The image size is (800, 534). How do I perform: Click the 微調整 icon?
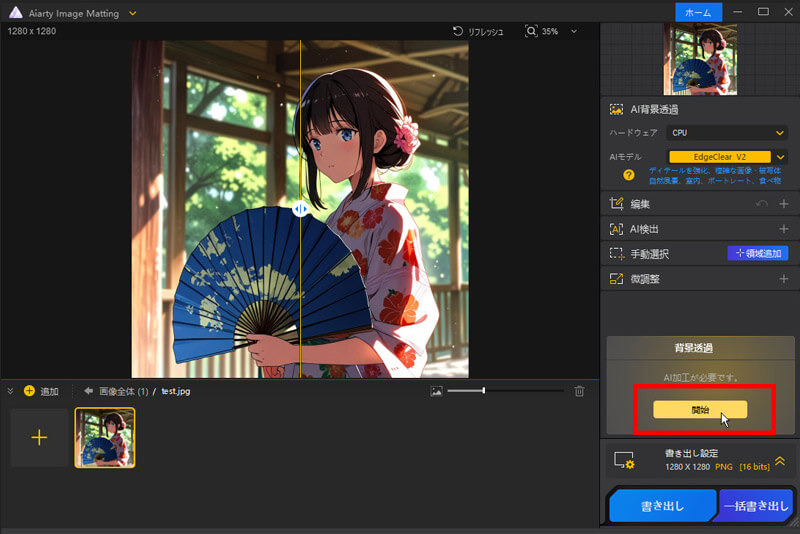coord(616,278)
